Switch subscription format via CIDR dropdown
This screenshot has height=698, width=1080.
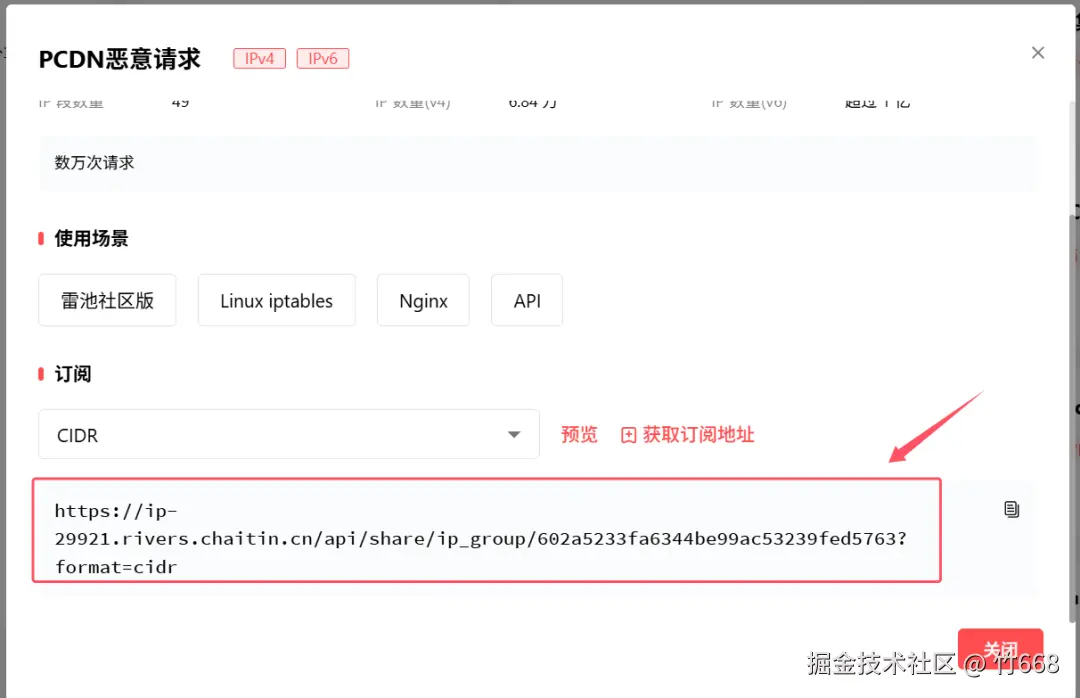289,434
